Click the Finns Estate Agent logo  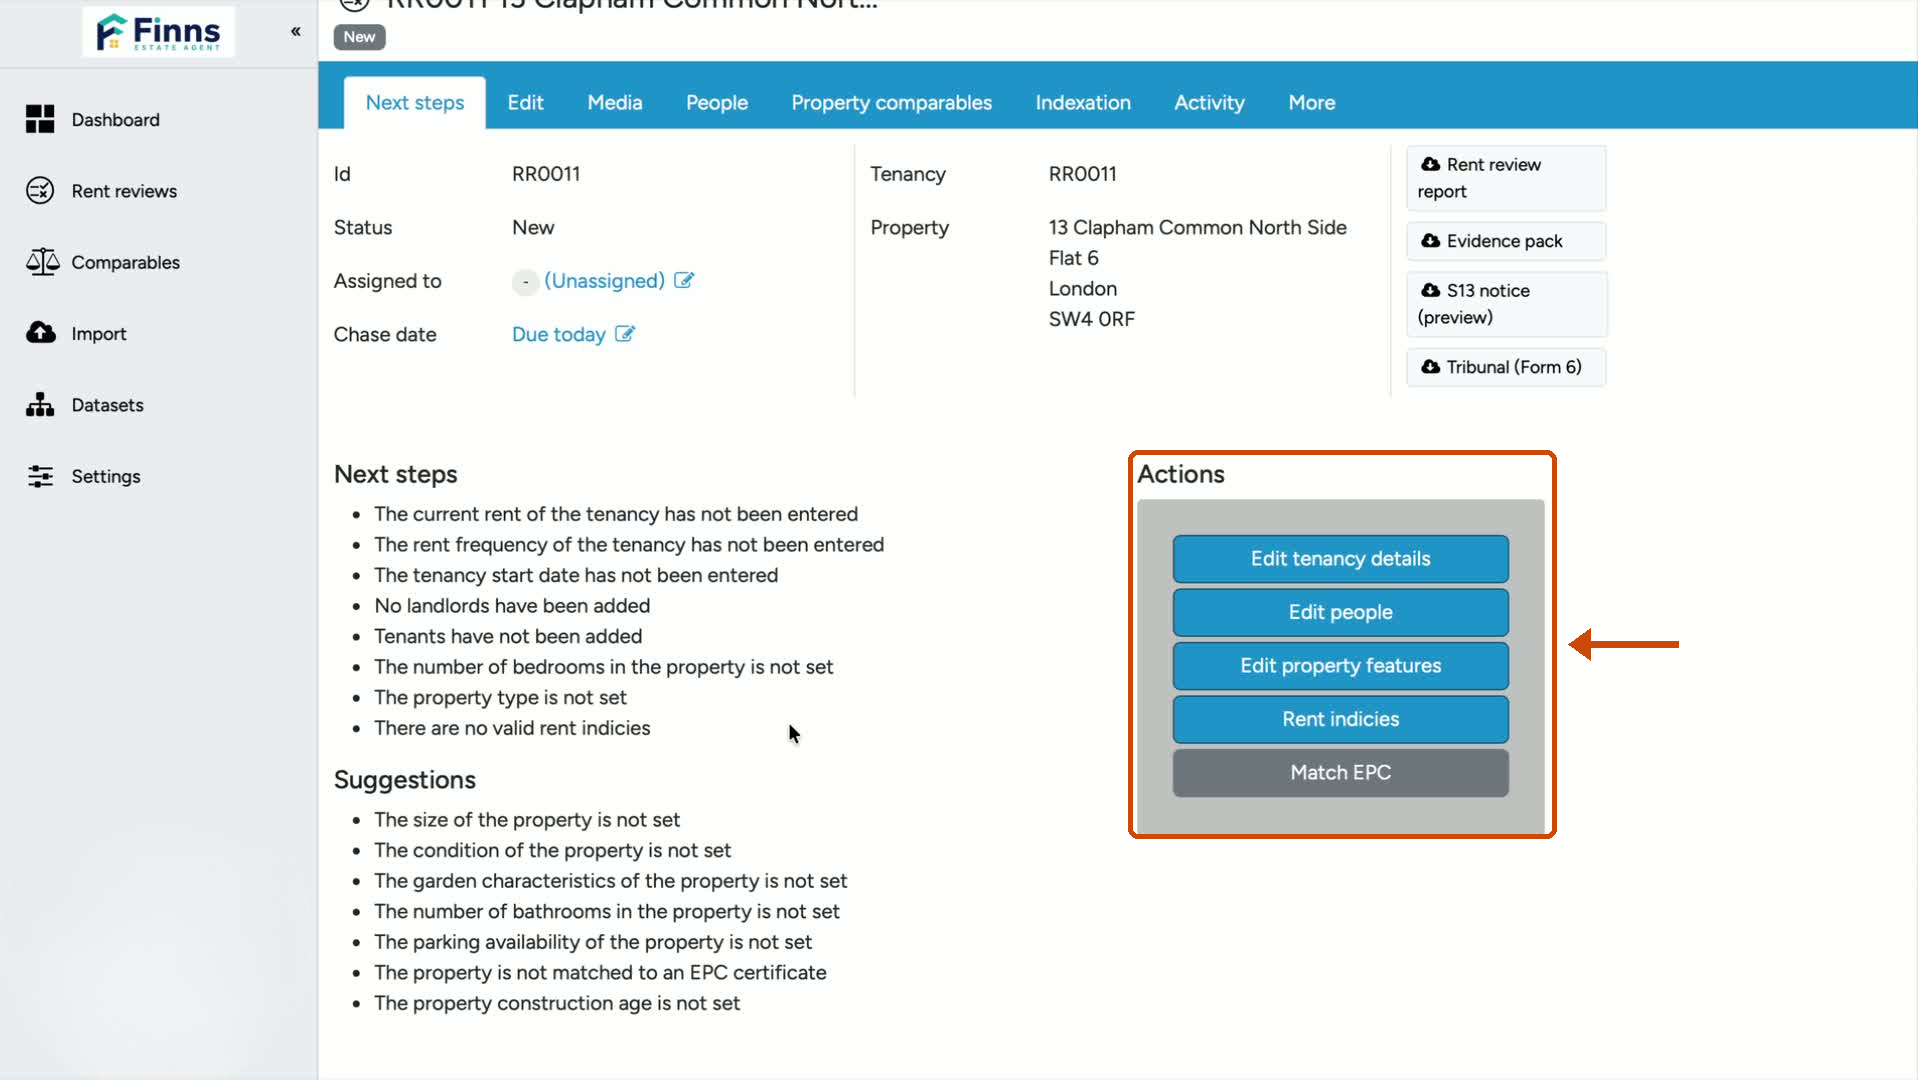tap(158, 32)
